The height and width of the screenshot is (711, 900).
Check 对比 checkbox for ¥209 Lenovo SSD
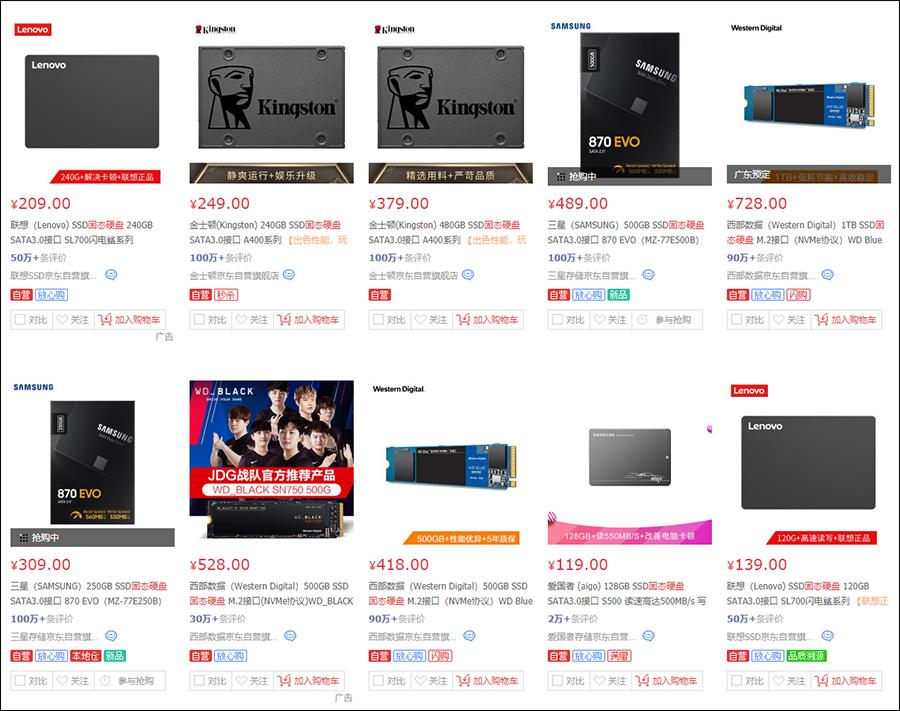[20, 320]
